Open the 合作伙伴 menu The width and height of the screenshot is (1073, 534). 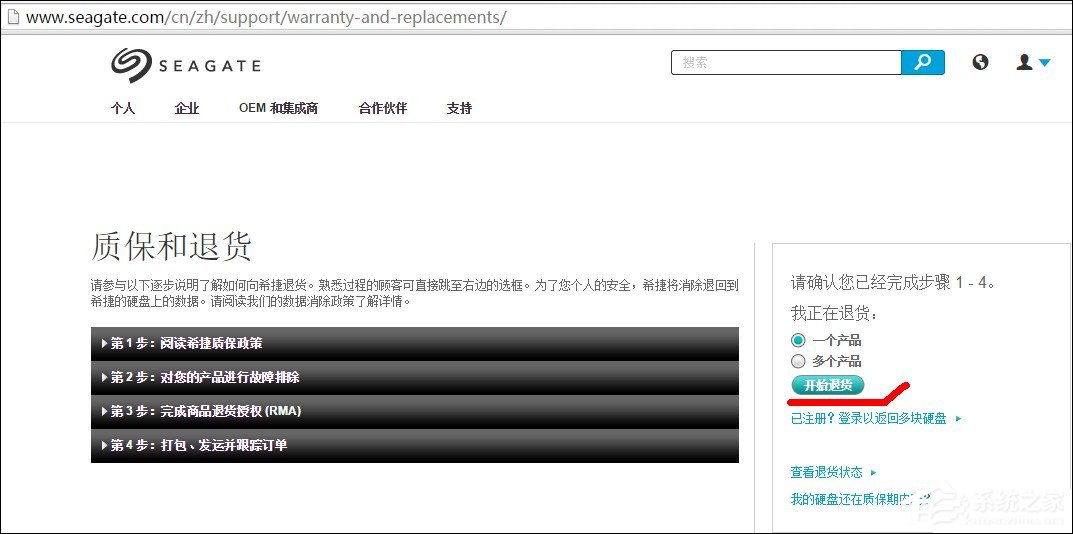pyautogui.click(x=382, y=108)
